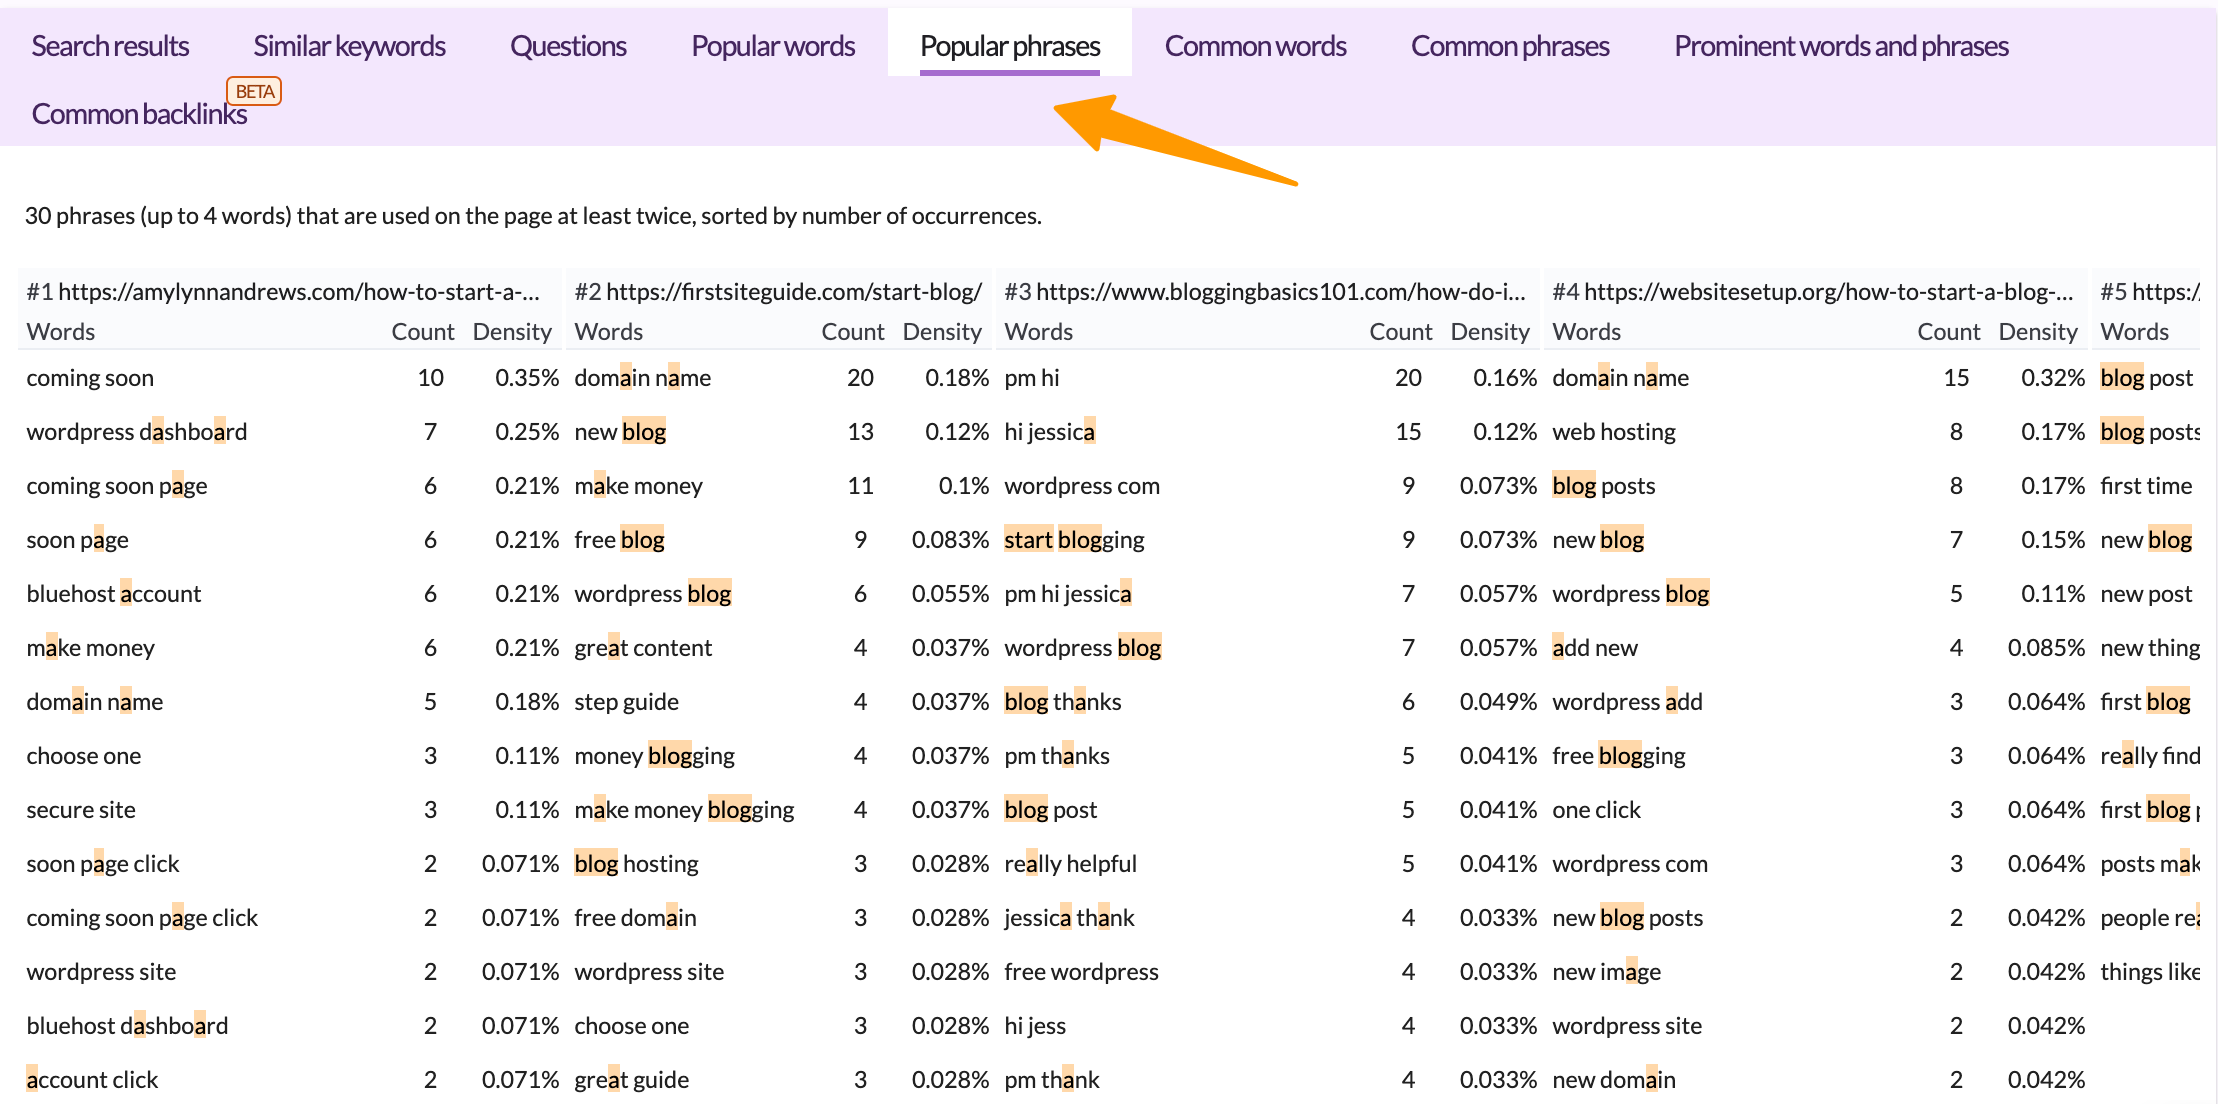The image size is (2218, 1104).
Task: Open Prominent words and phrases tab
Action: click(x=1841, y=46)
